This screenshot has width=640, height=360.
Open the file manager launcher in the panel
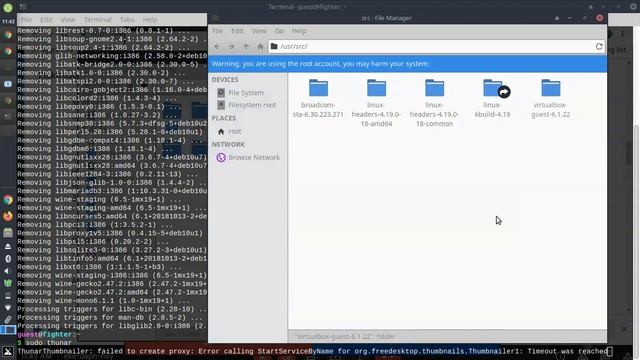8,233
